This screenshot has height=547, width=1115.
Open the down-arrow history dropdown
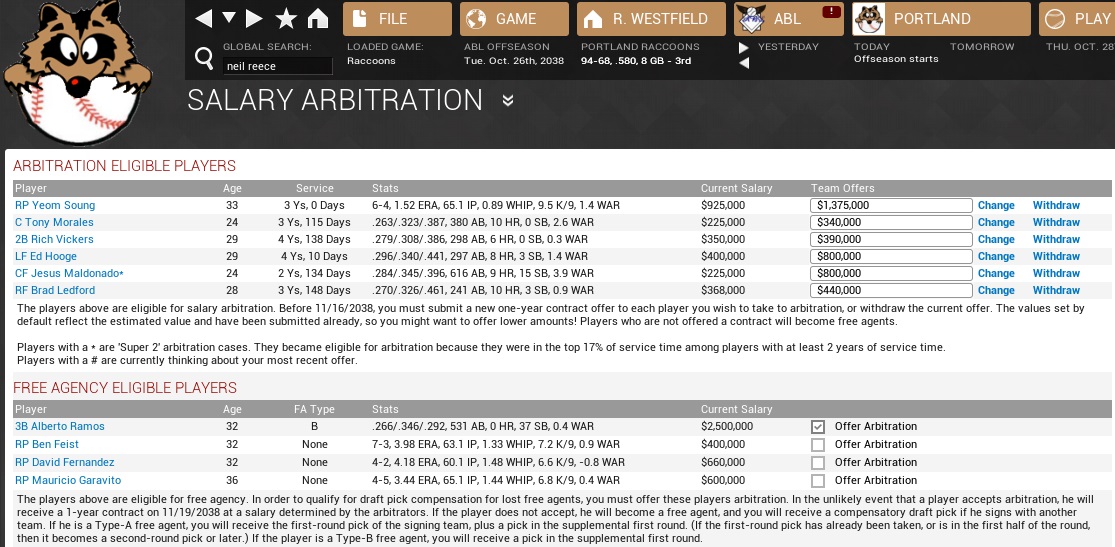(x=229, y=18)
